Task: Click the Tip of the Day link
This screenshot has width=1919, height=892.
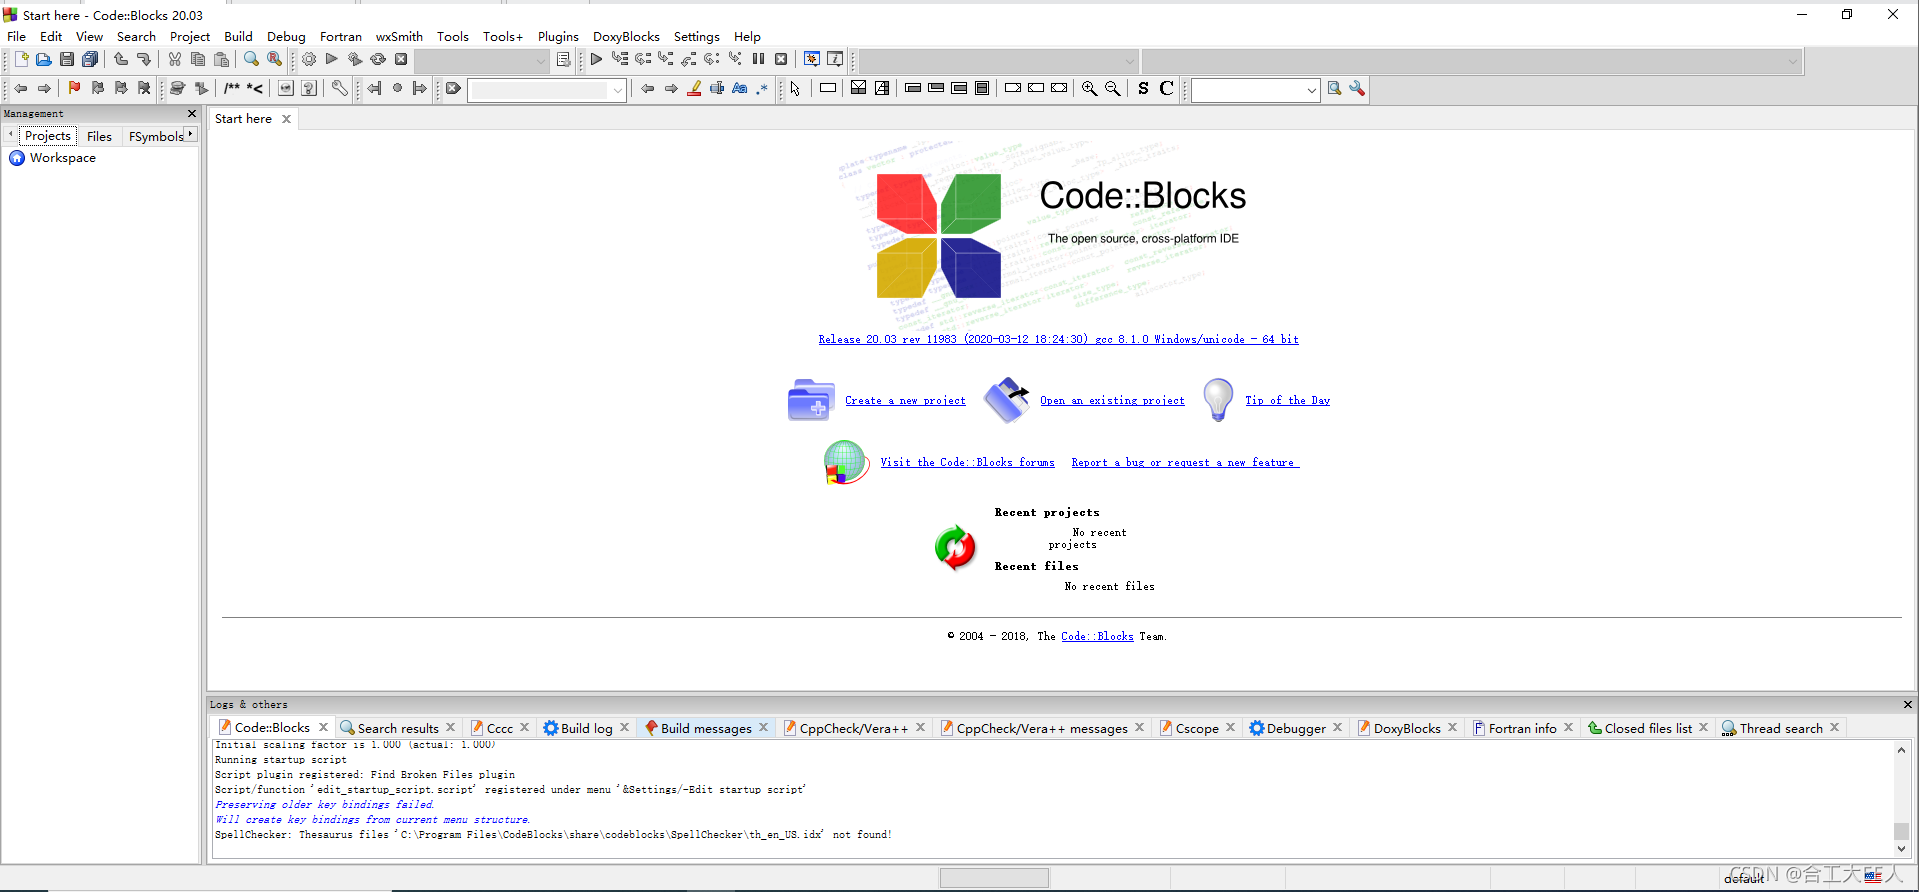Action: [1287, 400]
